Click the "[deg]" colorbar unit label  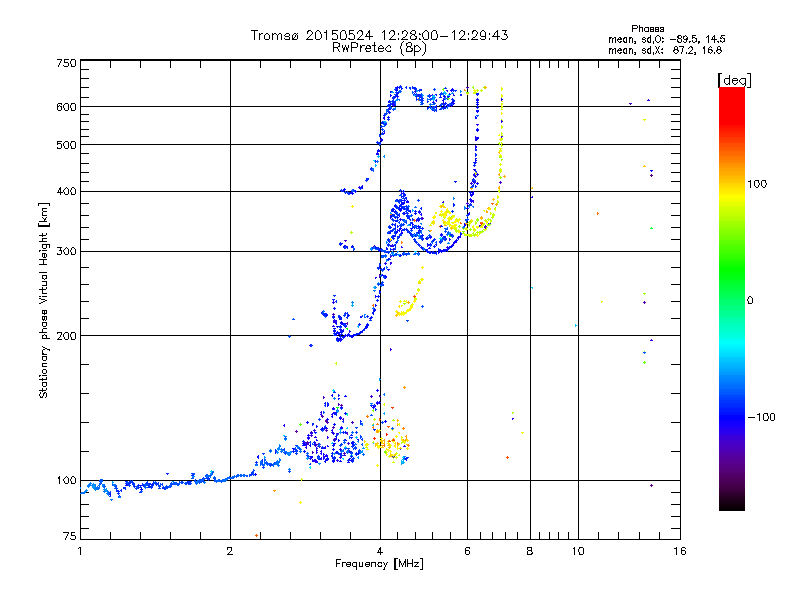(x=734, y=80)
